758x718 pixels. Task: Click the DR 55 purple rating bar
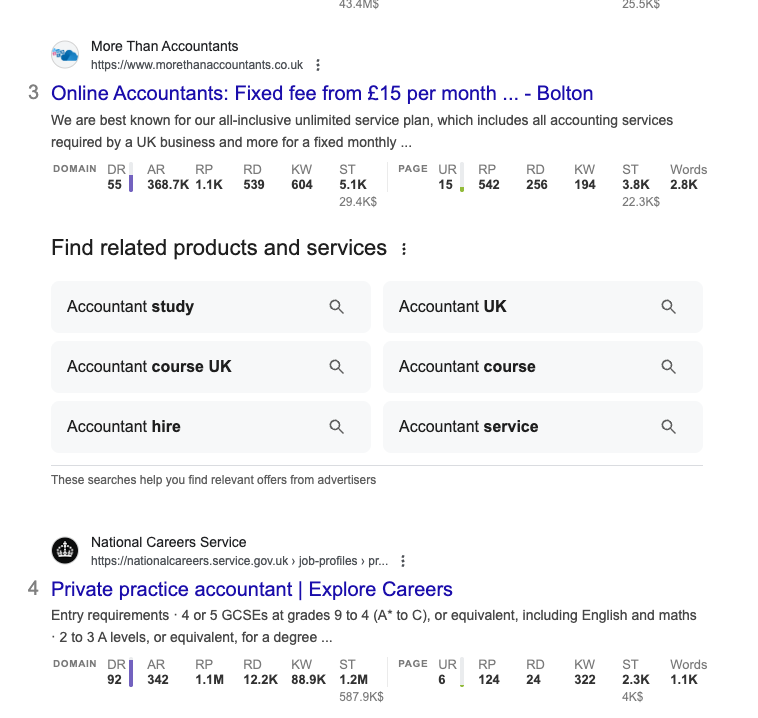(131, 177)
